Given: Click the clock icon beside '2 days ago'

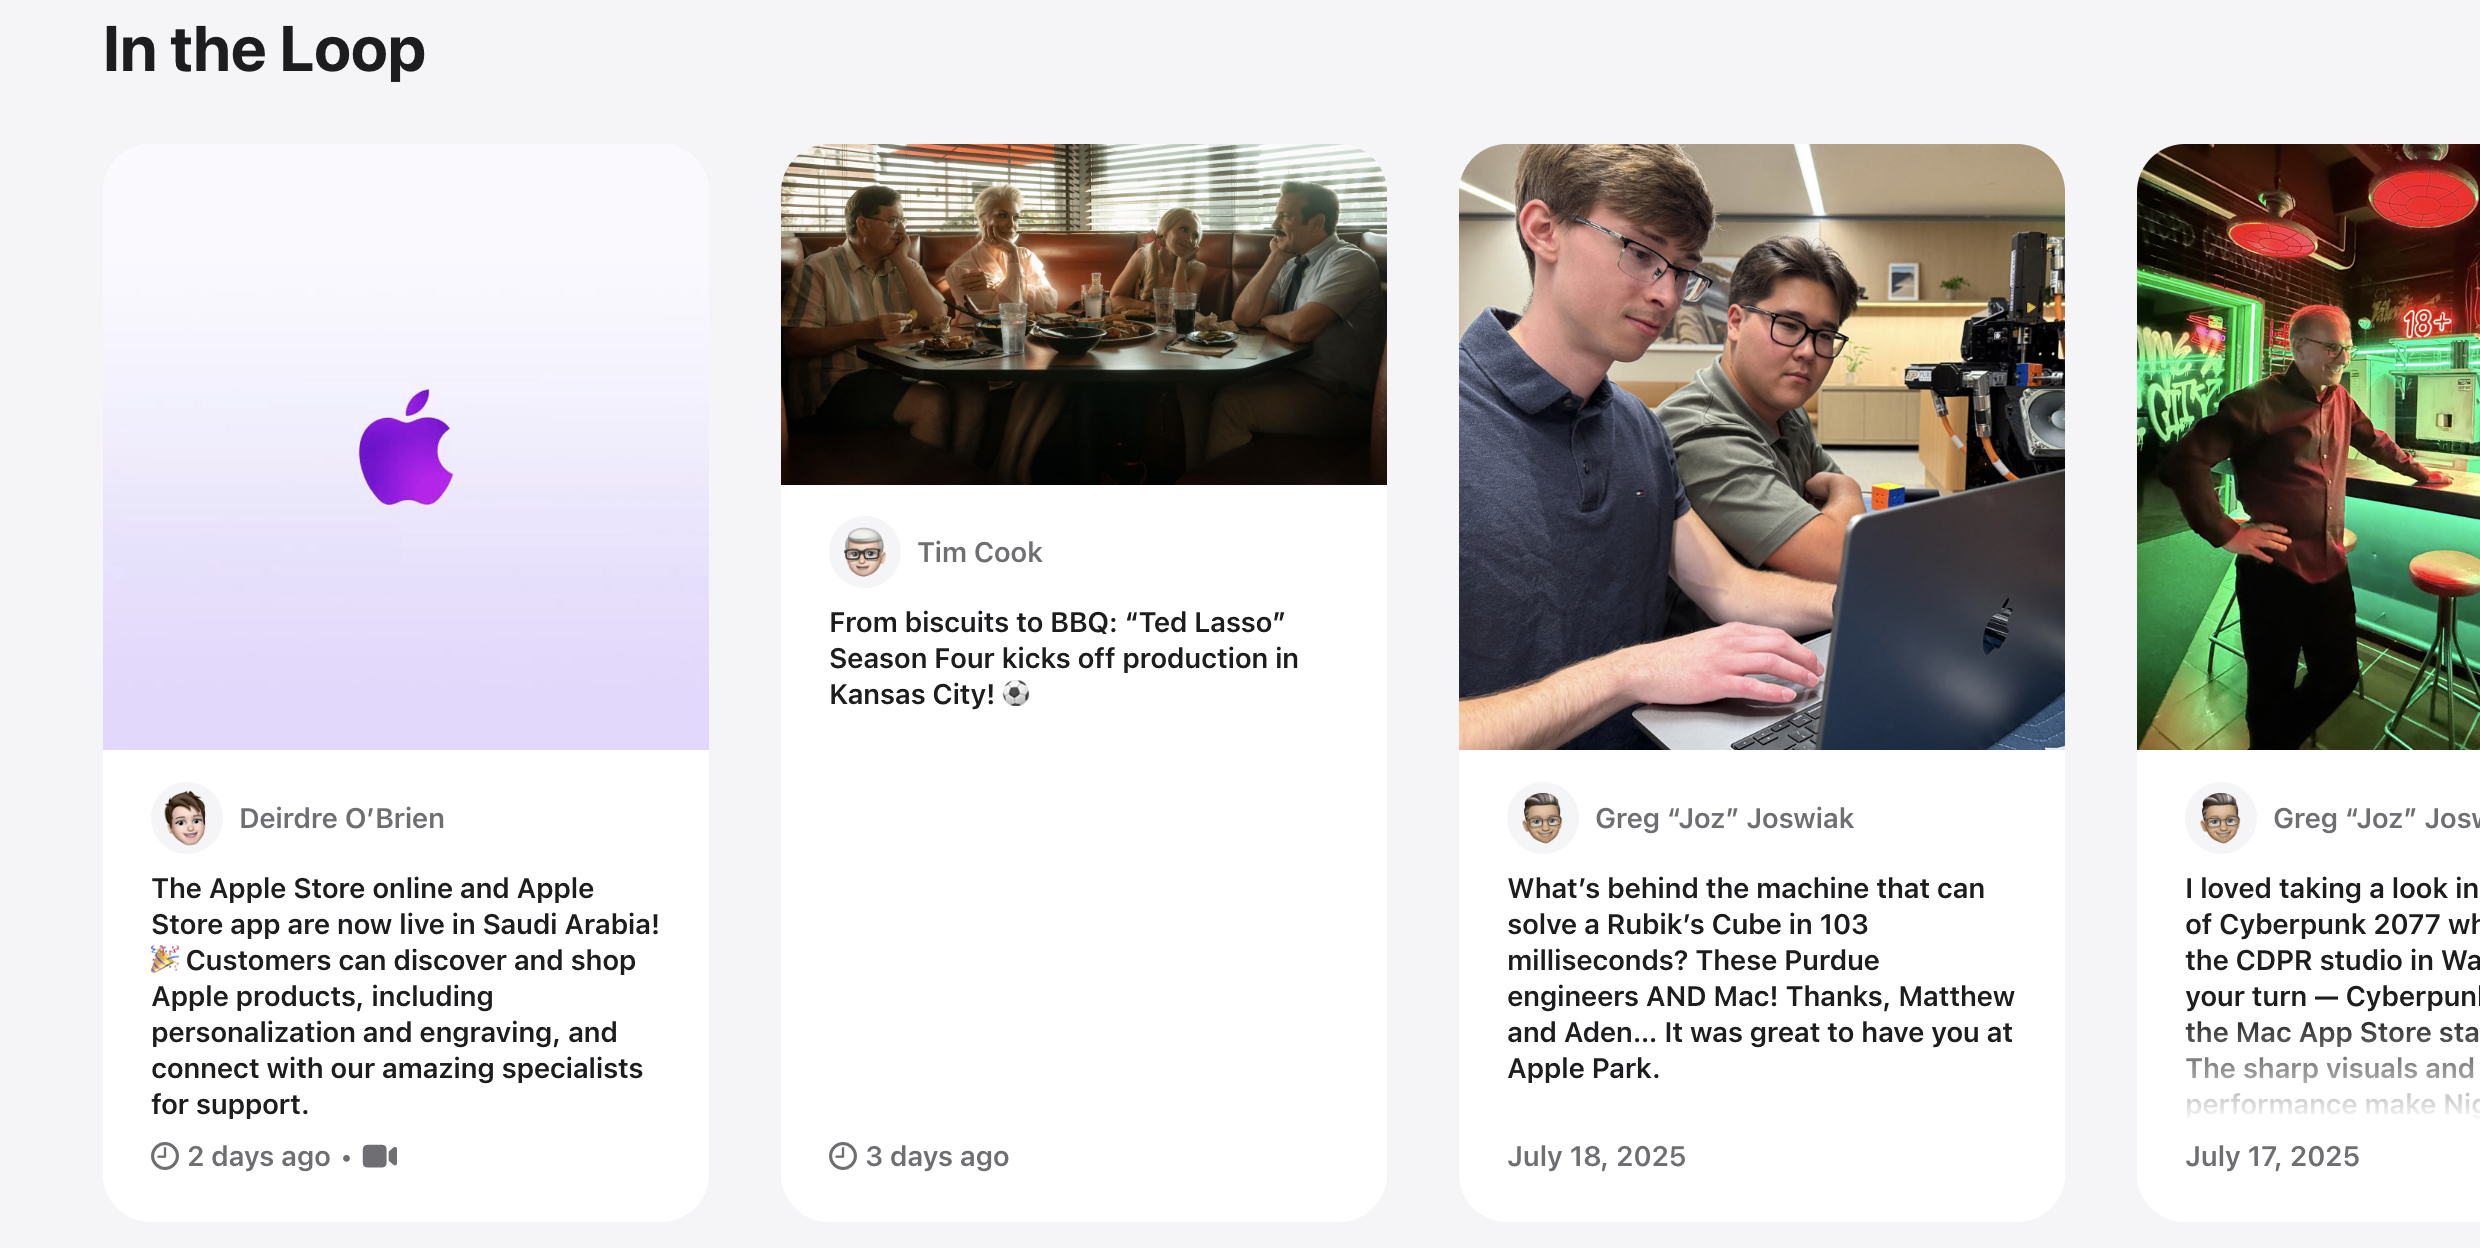Looking at the screenshot, I should point(165,1156).
